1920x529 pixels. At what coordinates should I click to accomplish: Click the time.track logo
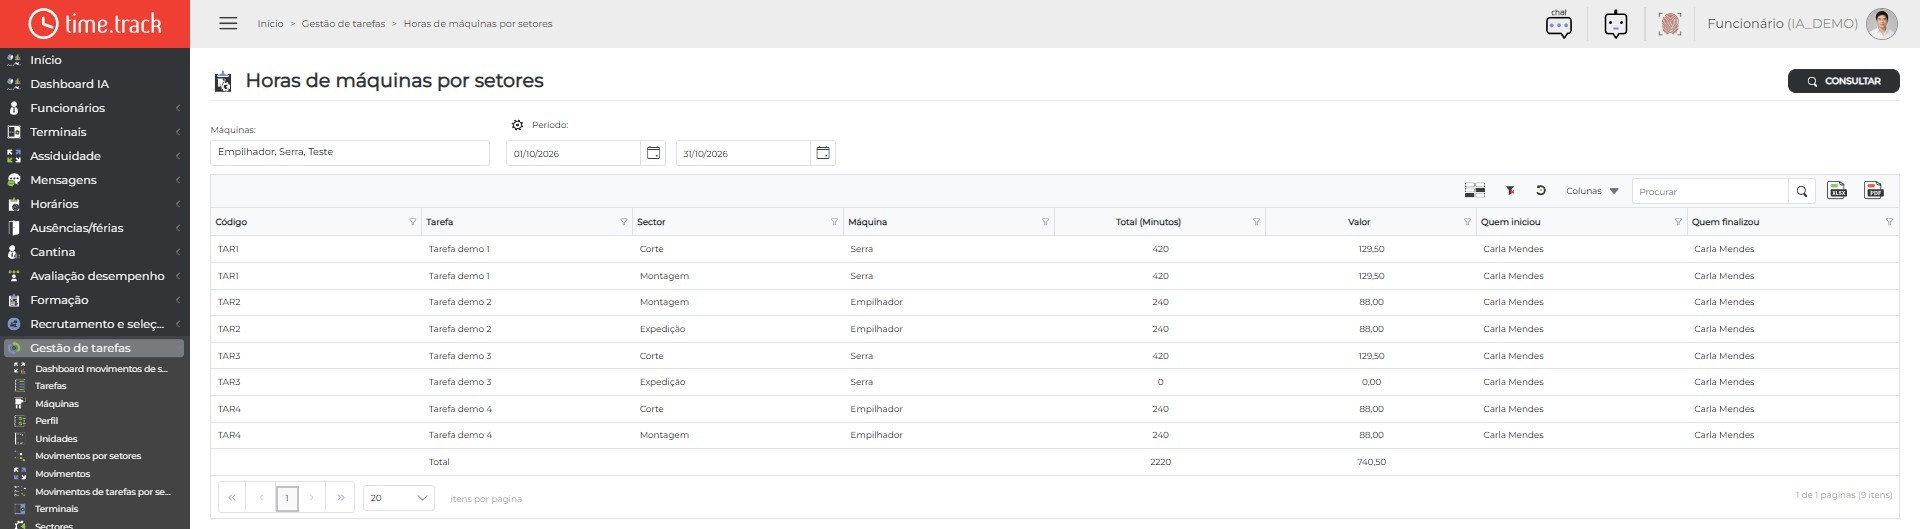(95, 23)
